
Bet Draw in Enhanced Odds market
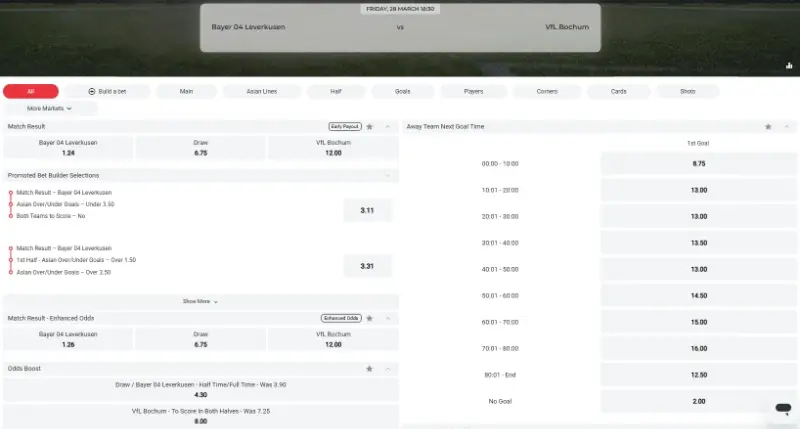tap(201, 339)
